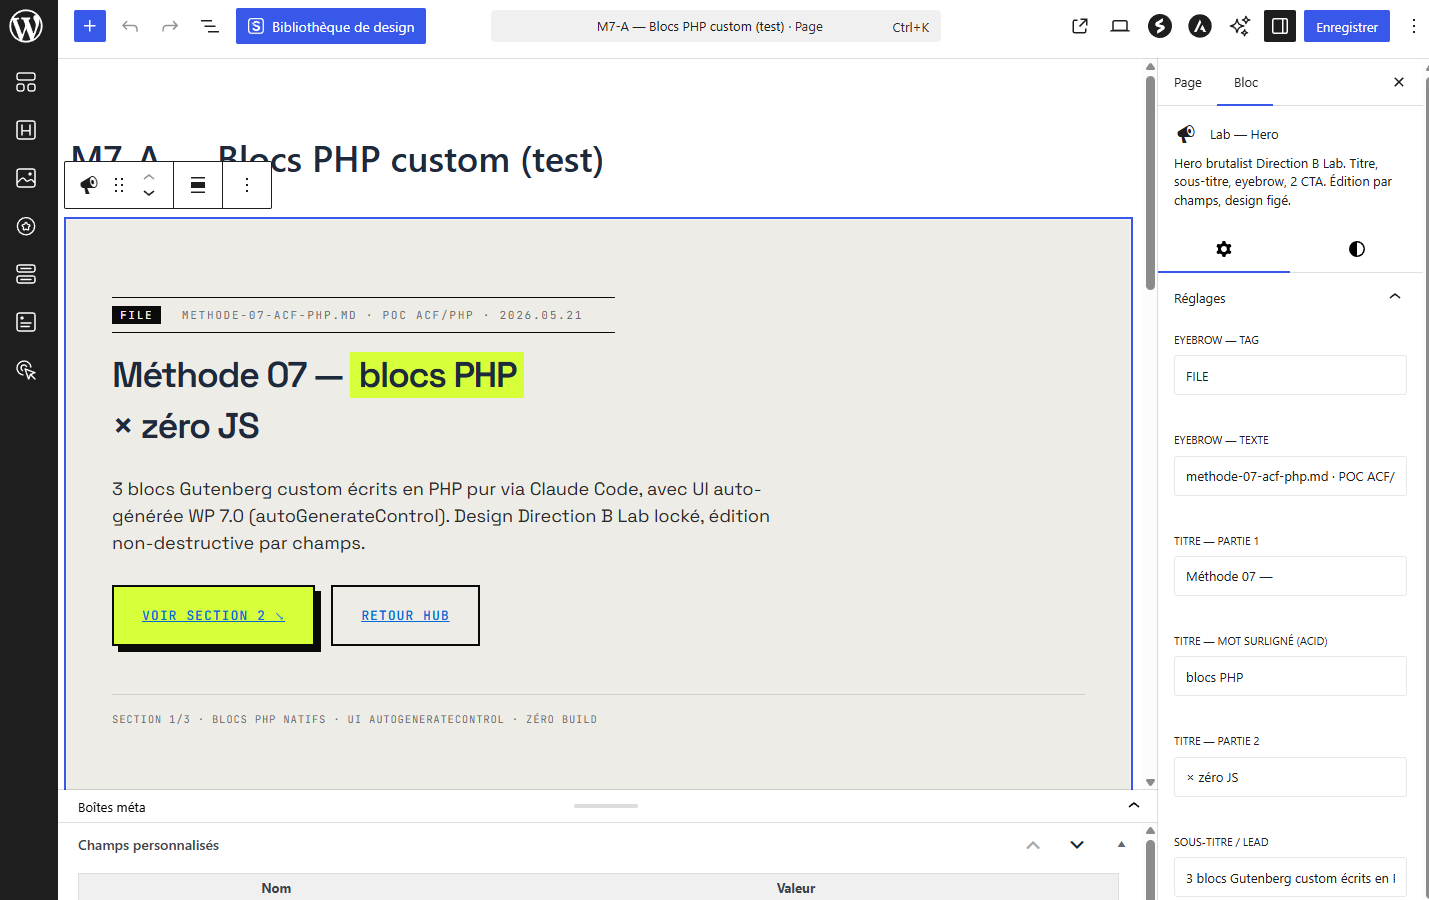
Task: Click the star badge sidebar icon
Action: pos(26,226)
